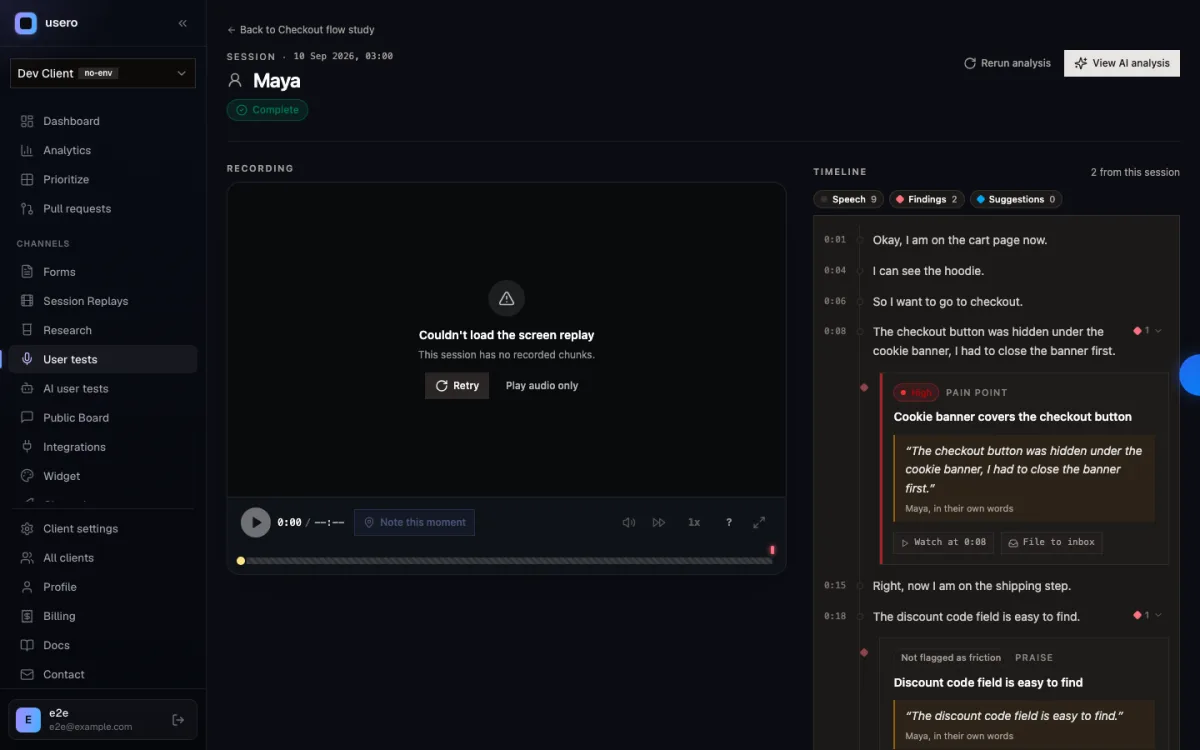Change playback speed from 1x
Screen dimensions: 1200x750
click(x=694, y=522)
